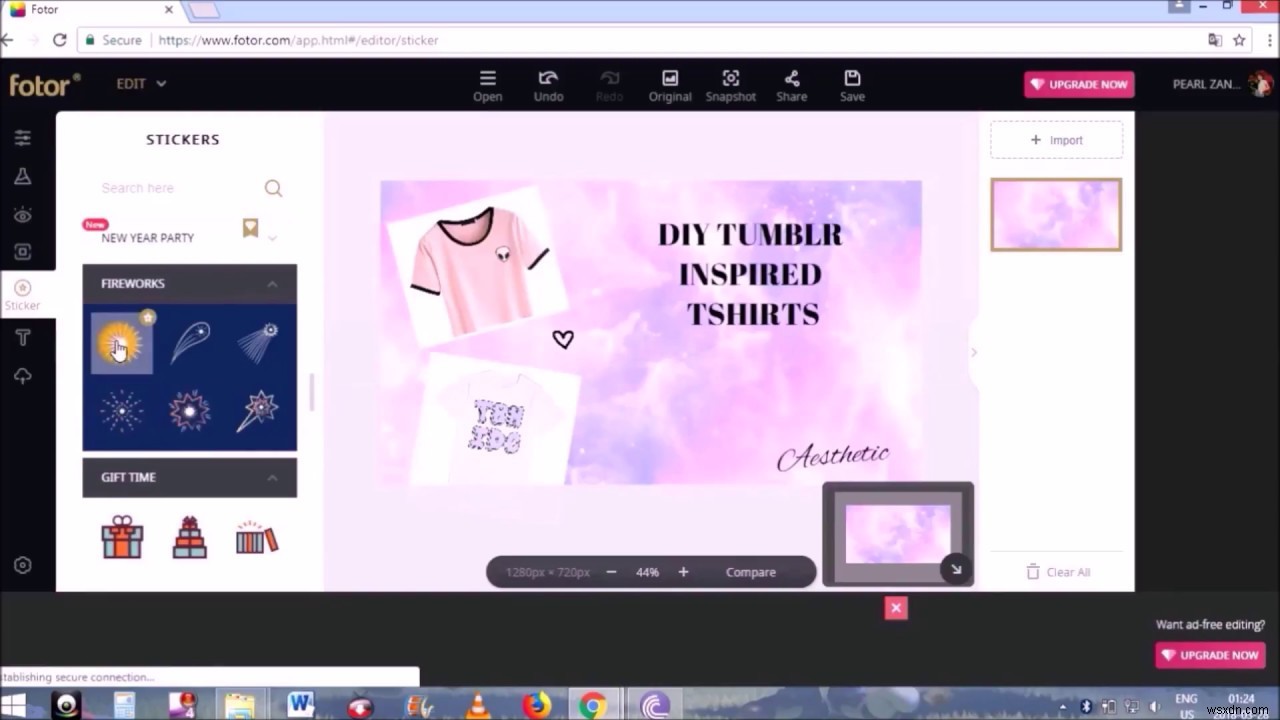Open the Adjust sliders icon in sidebar

(22, 137)
